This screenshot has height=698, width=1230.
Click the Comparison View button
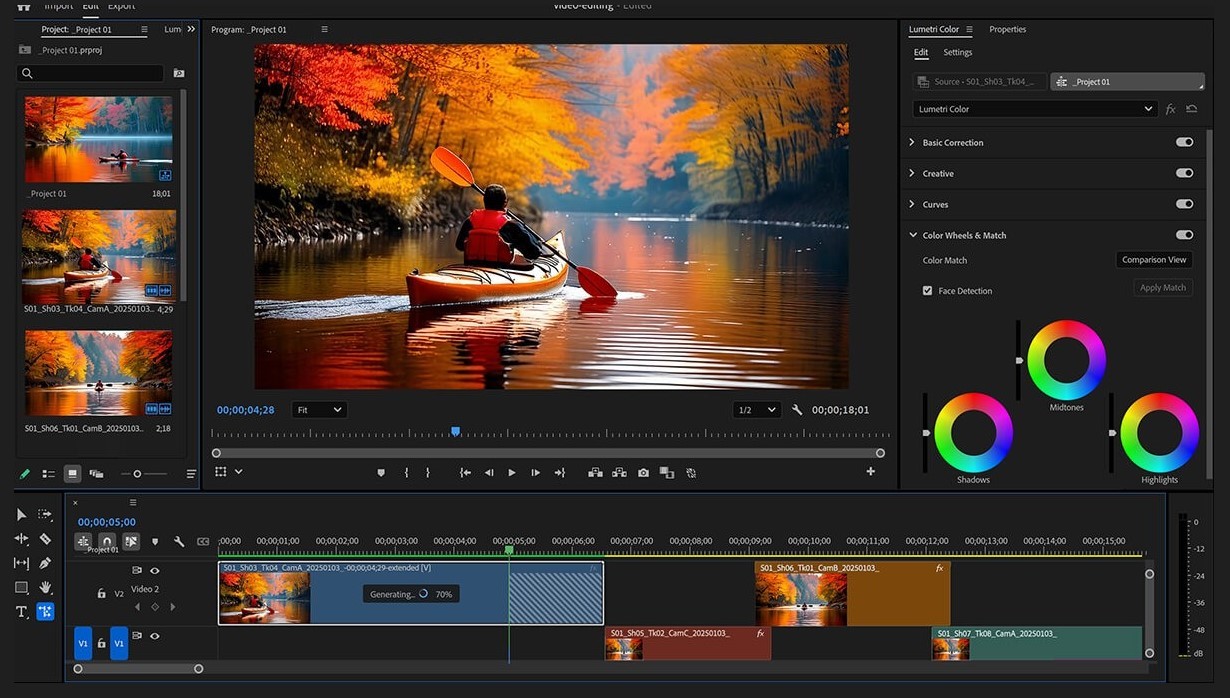(x=1154, y=260)
